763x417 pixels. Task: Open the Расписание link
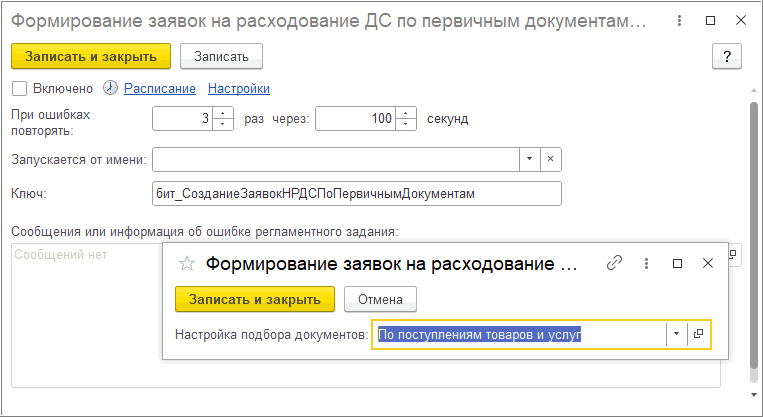[159, 88]
